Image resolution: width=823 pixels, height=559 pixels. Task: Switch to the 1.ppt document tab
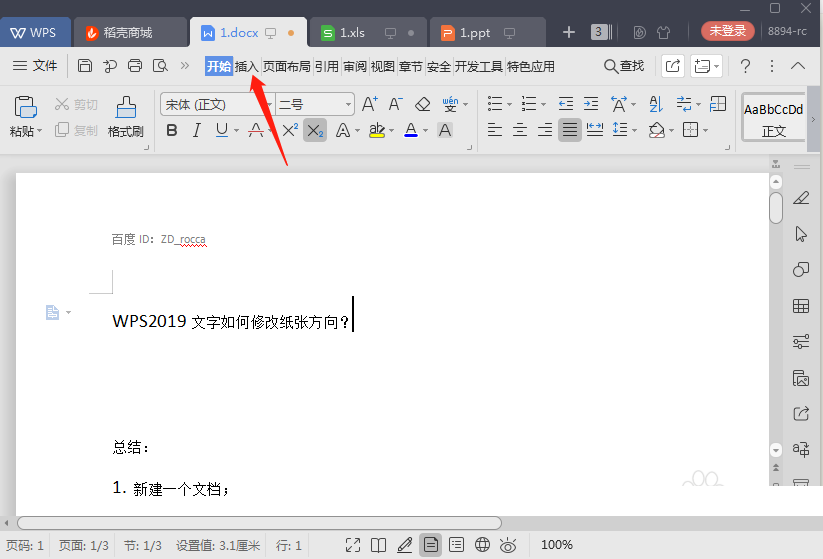(488, 33)
